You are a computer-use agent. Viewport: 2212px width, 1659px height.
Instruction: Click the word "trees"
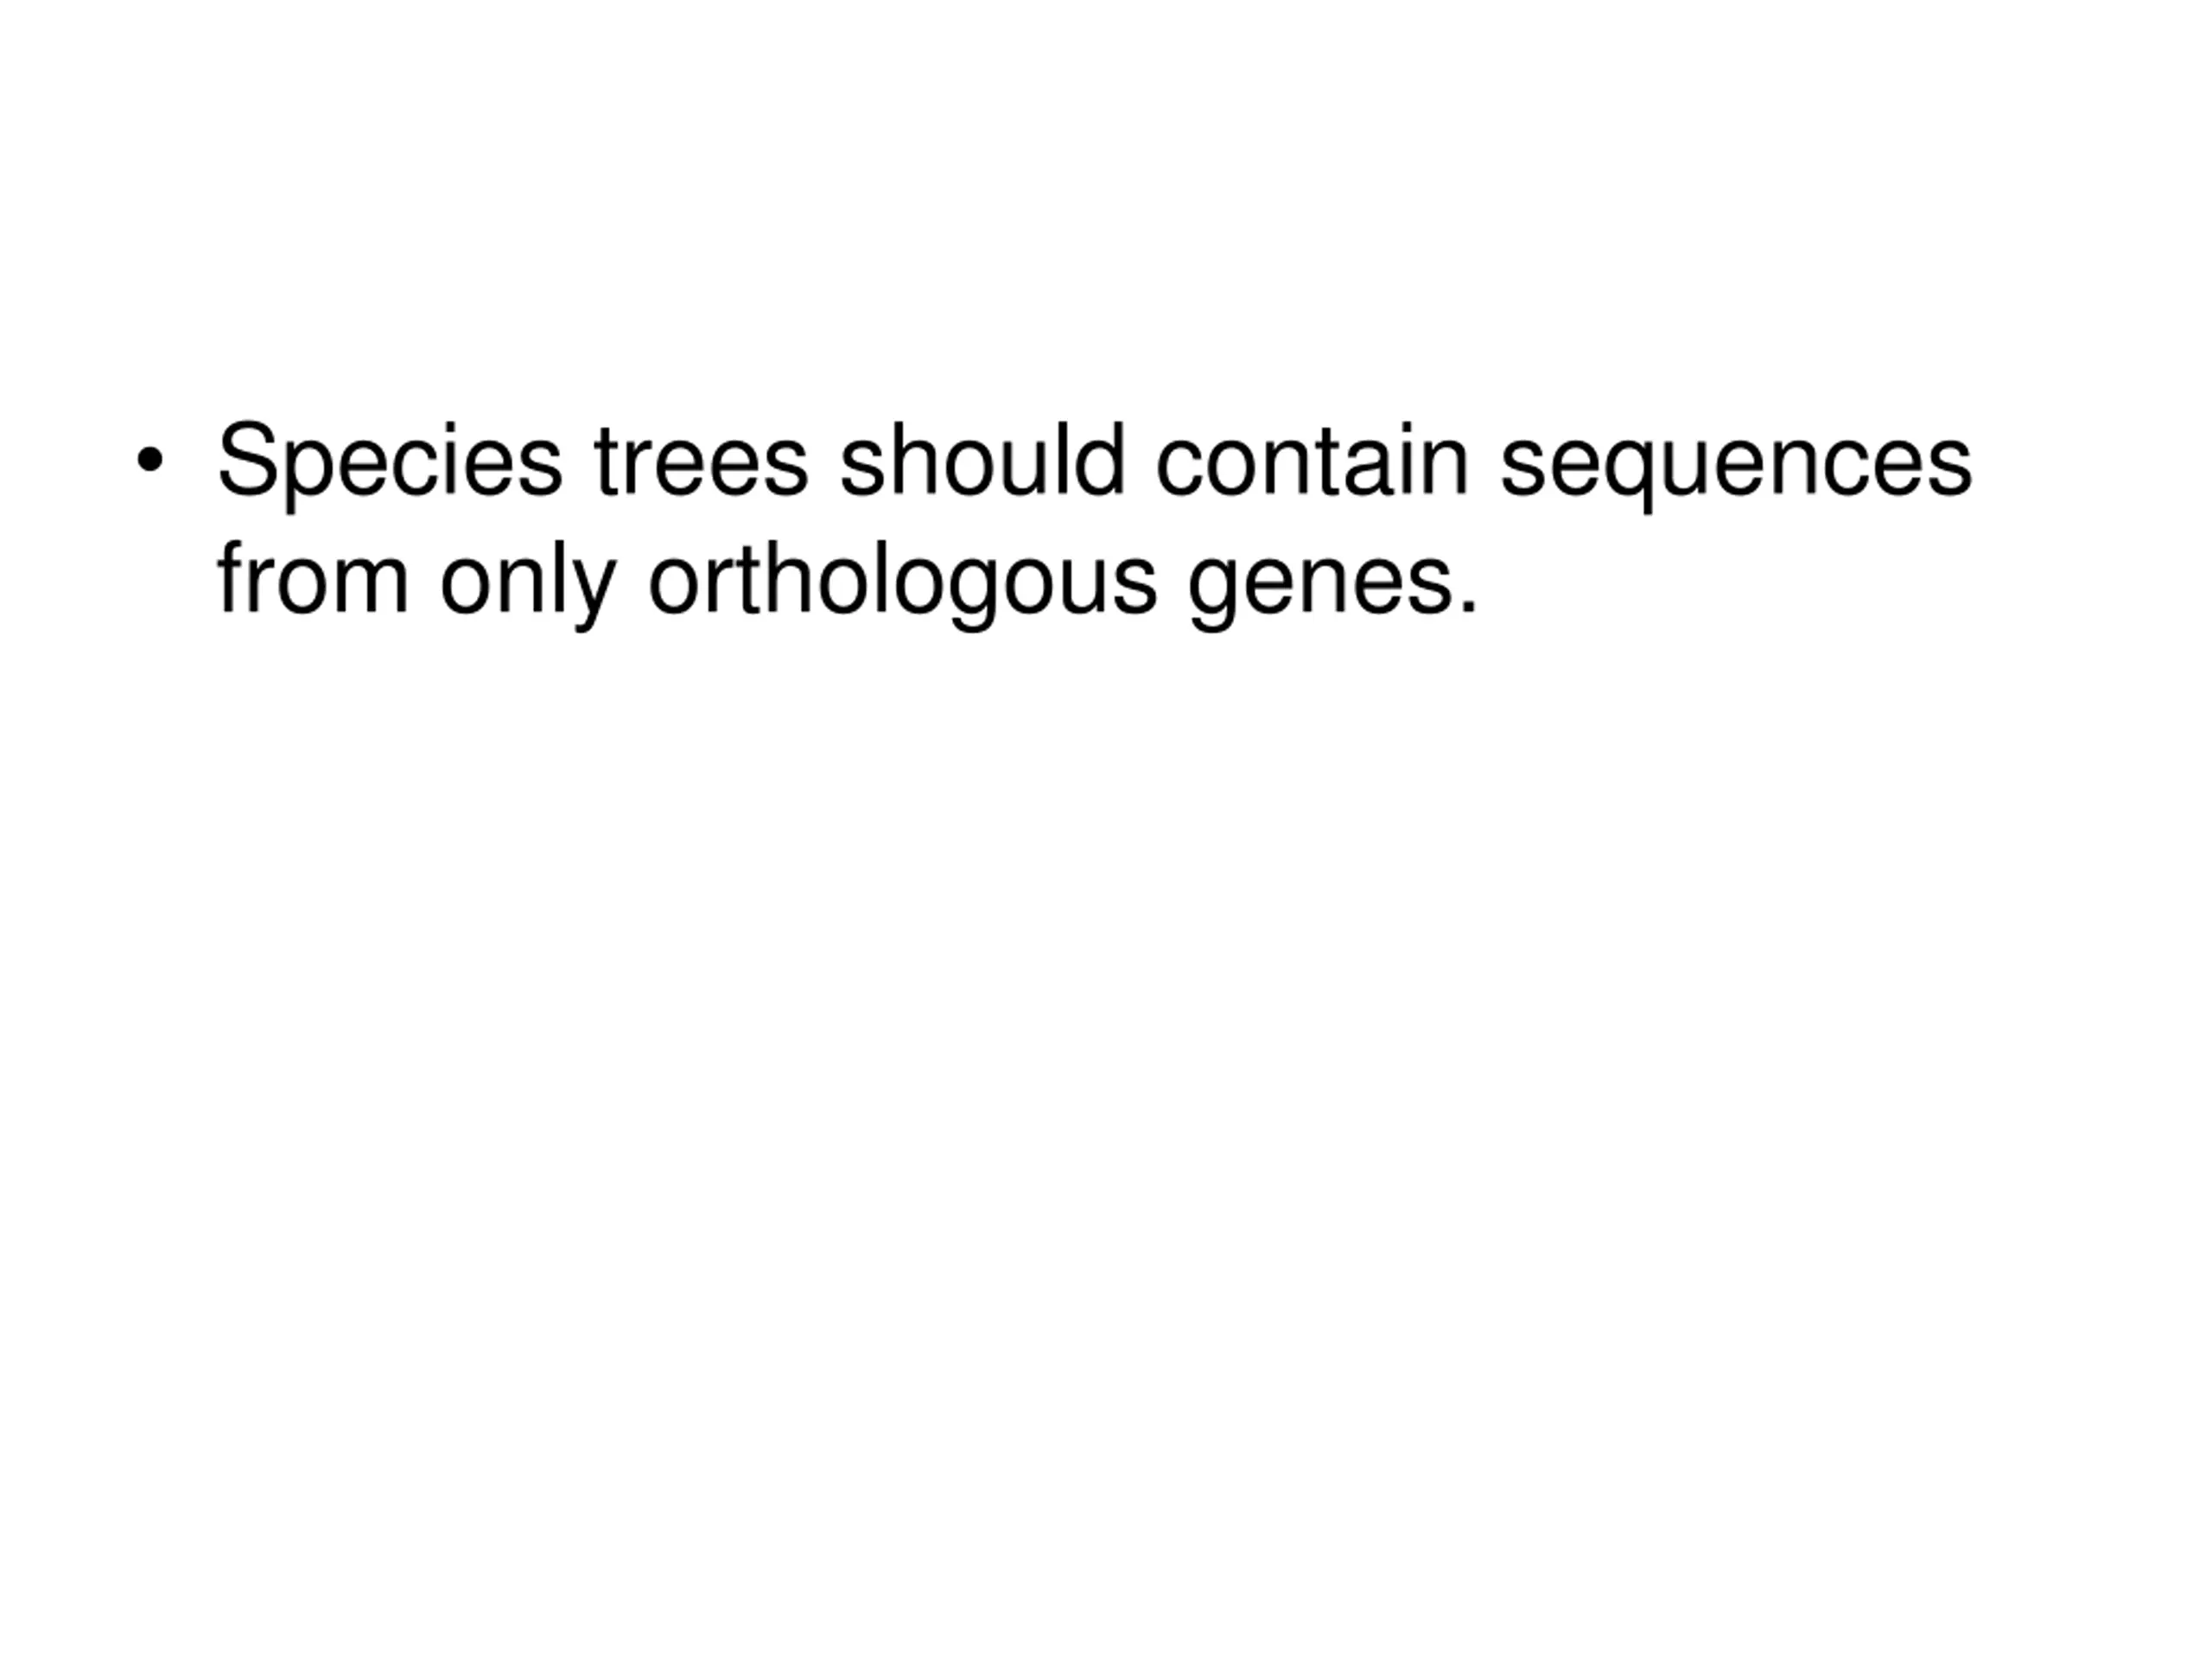[x=701, y=461]
